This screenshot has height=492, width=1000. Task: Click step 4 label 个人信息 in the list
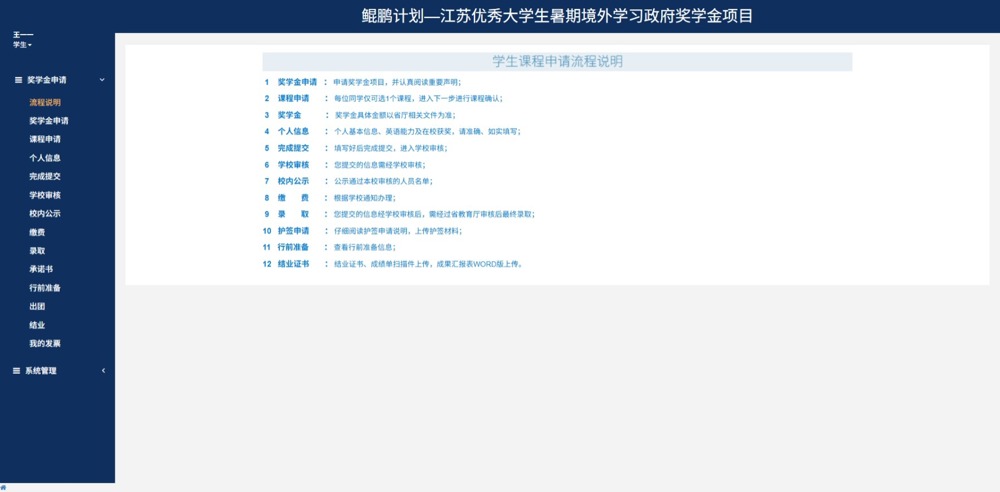(x=293, y=131)
